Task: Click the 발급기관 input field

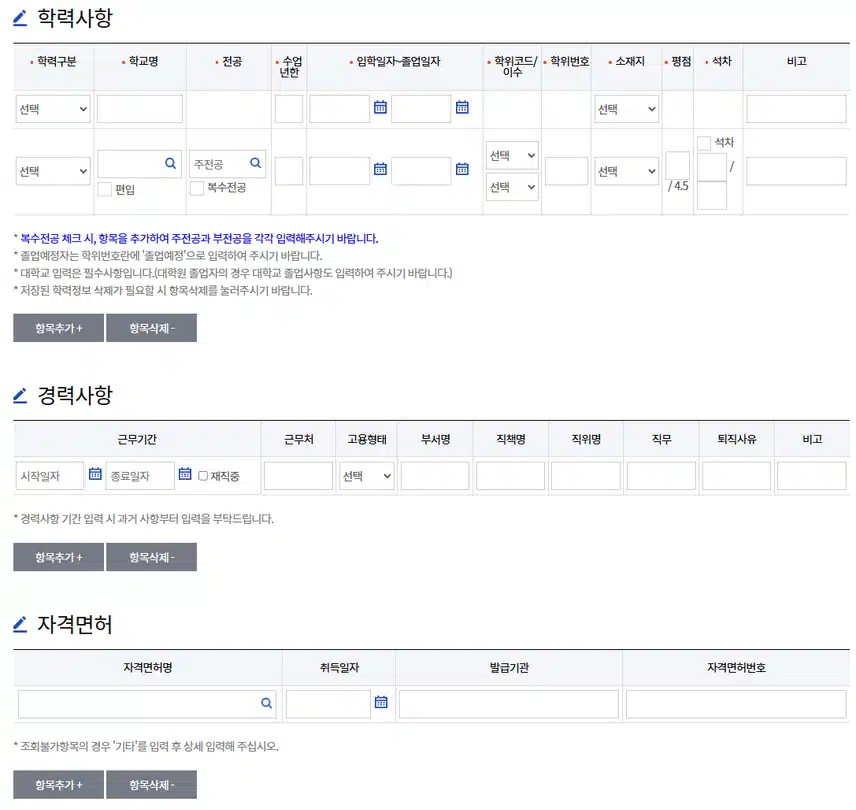Action: (509, 704)
